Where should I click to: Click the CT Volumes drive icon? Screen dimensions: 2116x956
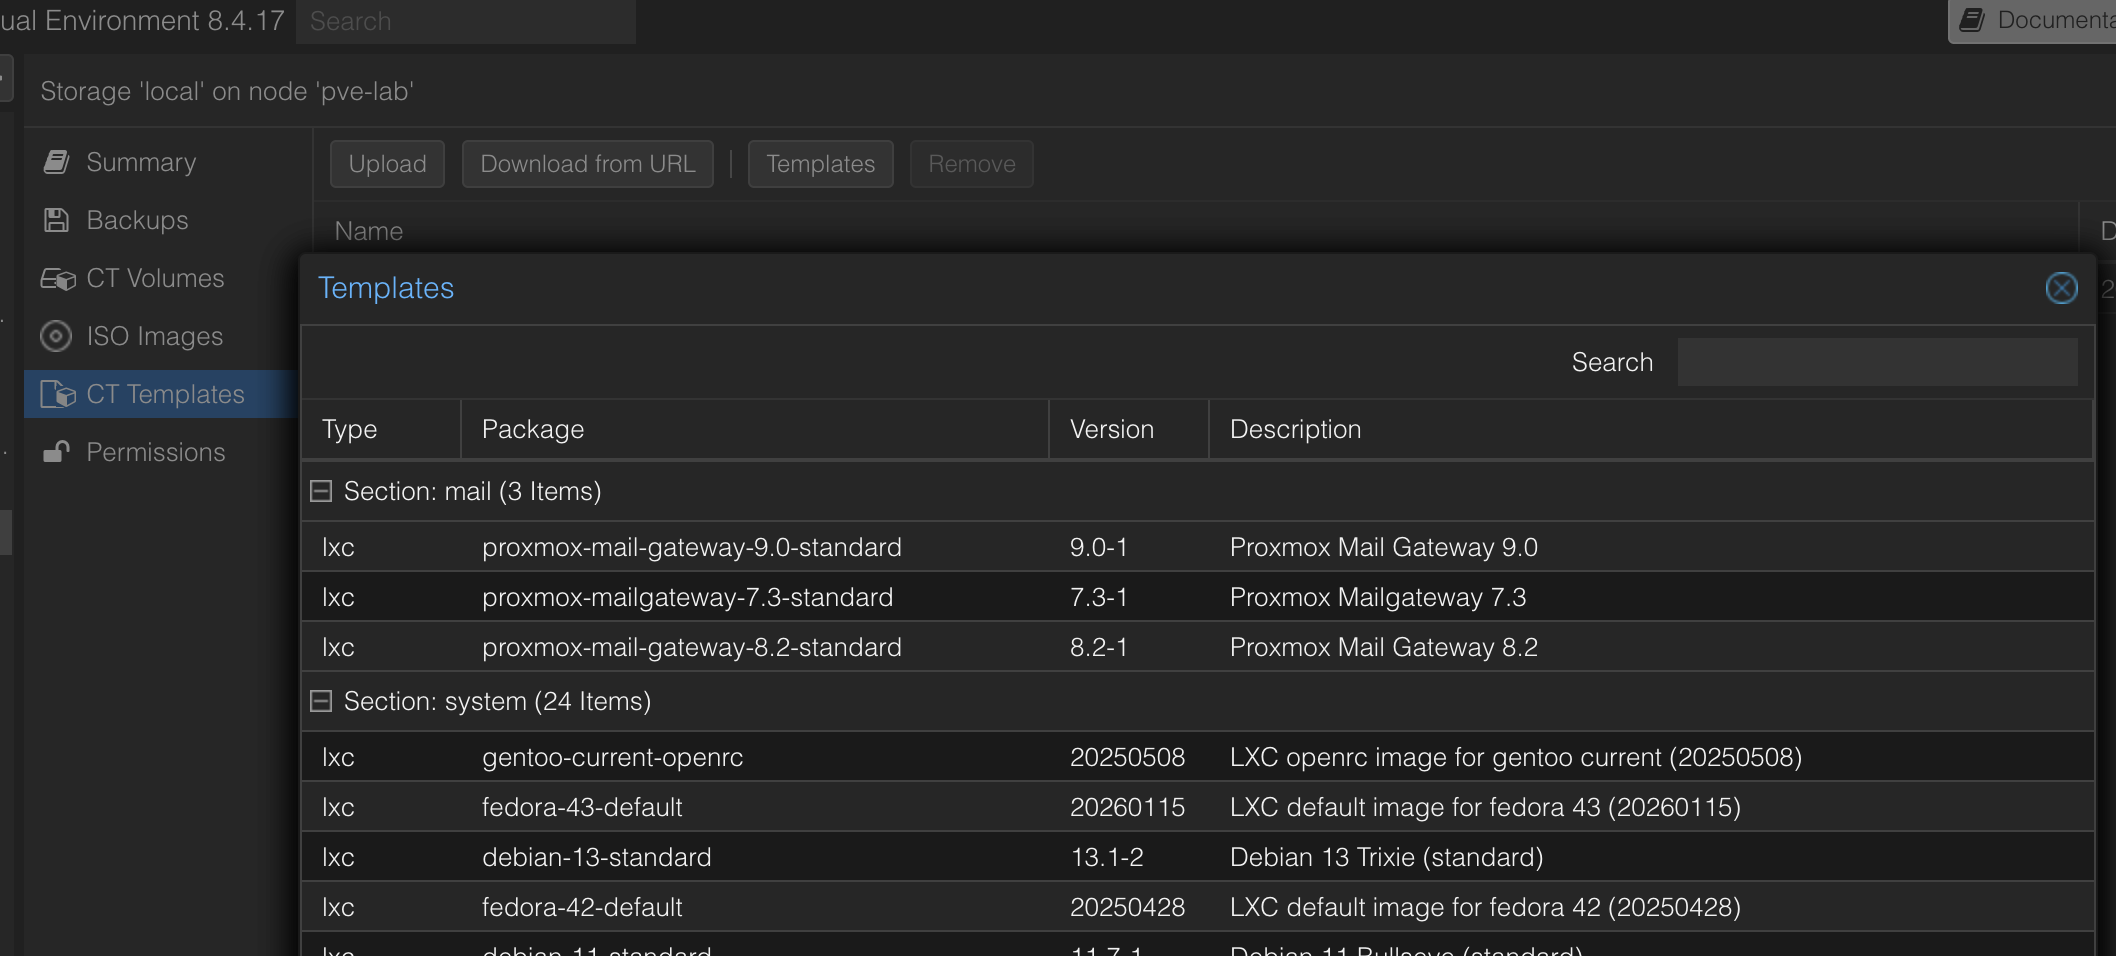(57, 279)
